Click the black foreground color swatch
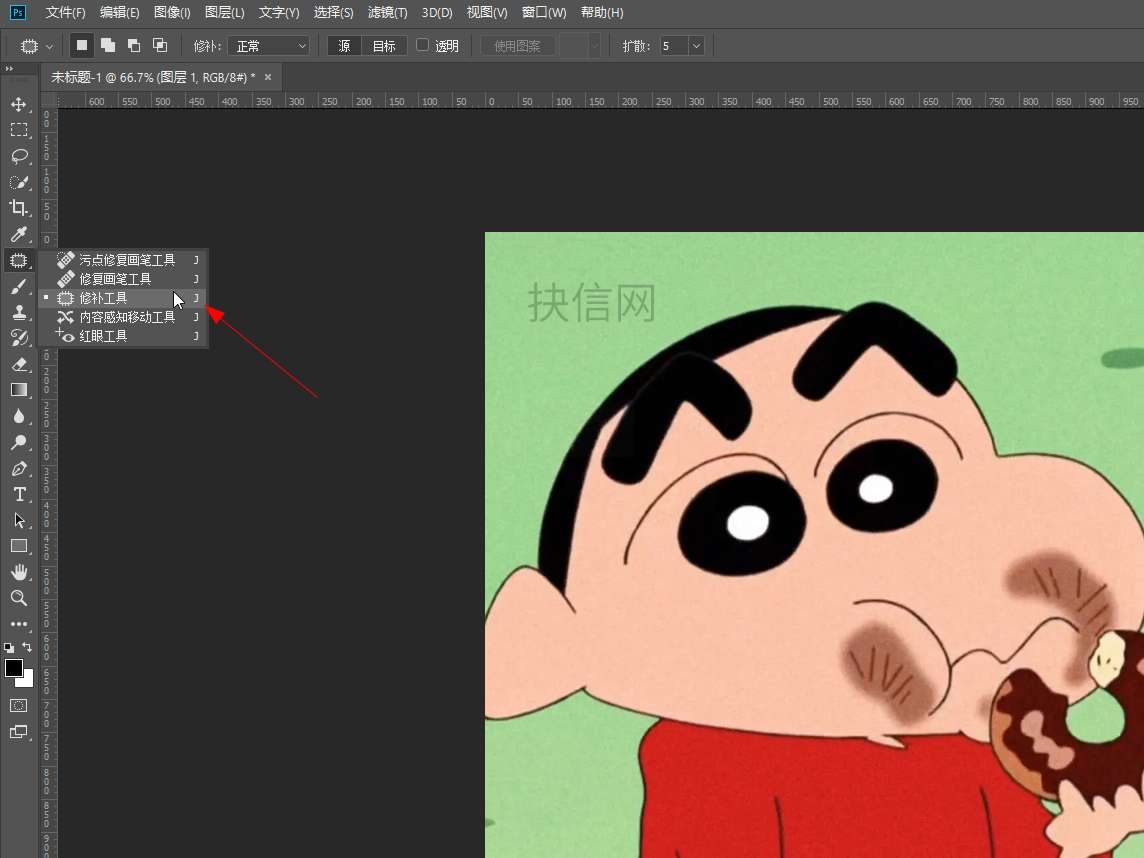Screen dimensions: 1144x858 point(13,668)
